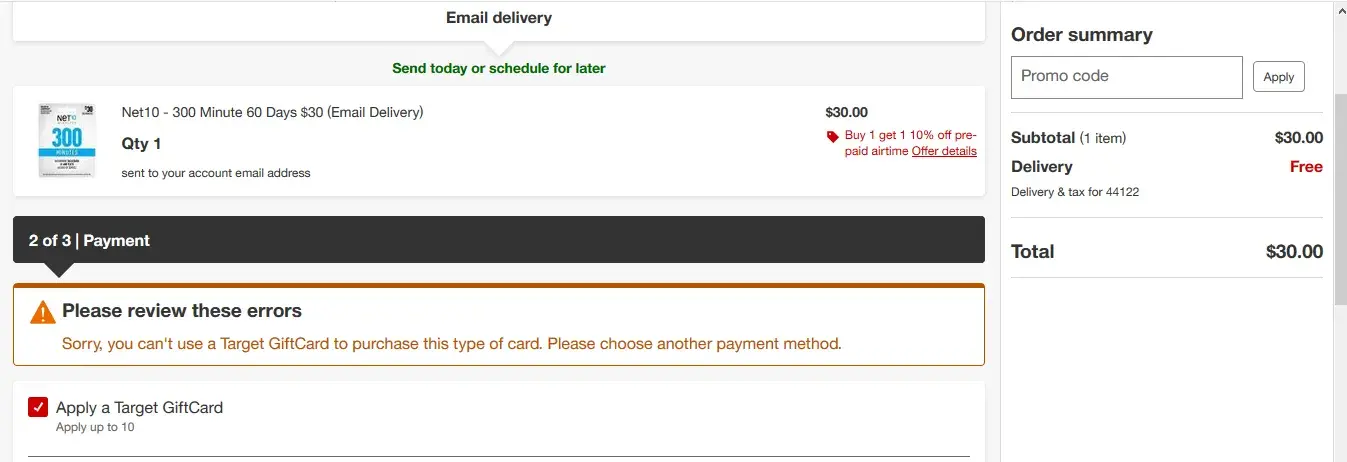This screenshot has height=462, width=1347.
Task: Click the scrollbar up arrow
Action: click(1340, 9)
